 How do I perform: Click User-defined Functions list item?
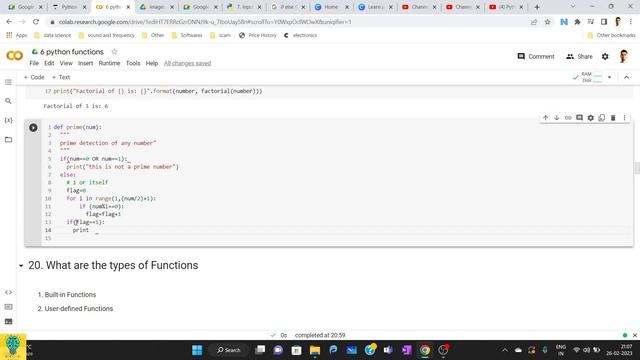(79, 309)
